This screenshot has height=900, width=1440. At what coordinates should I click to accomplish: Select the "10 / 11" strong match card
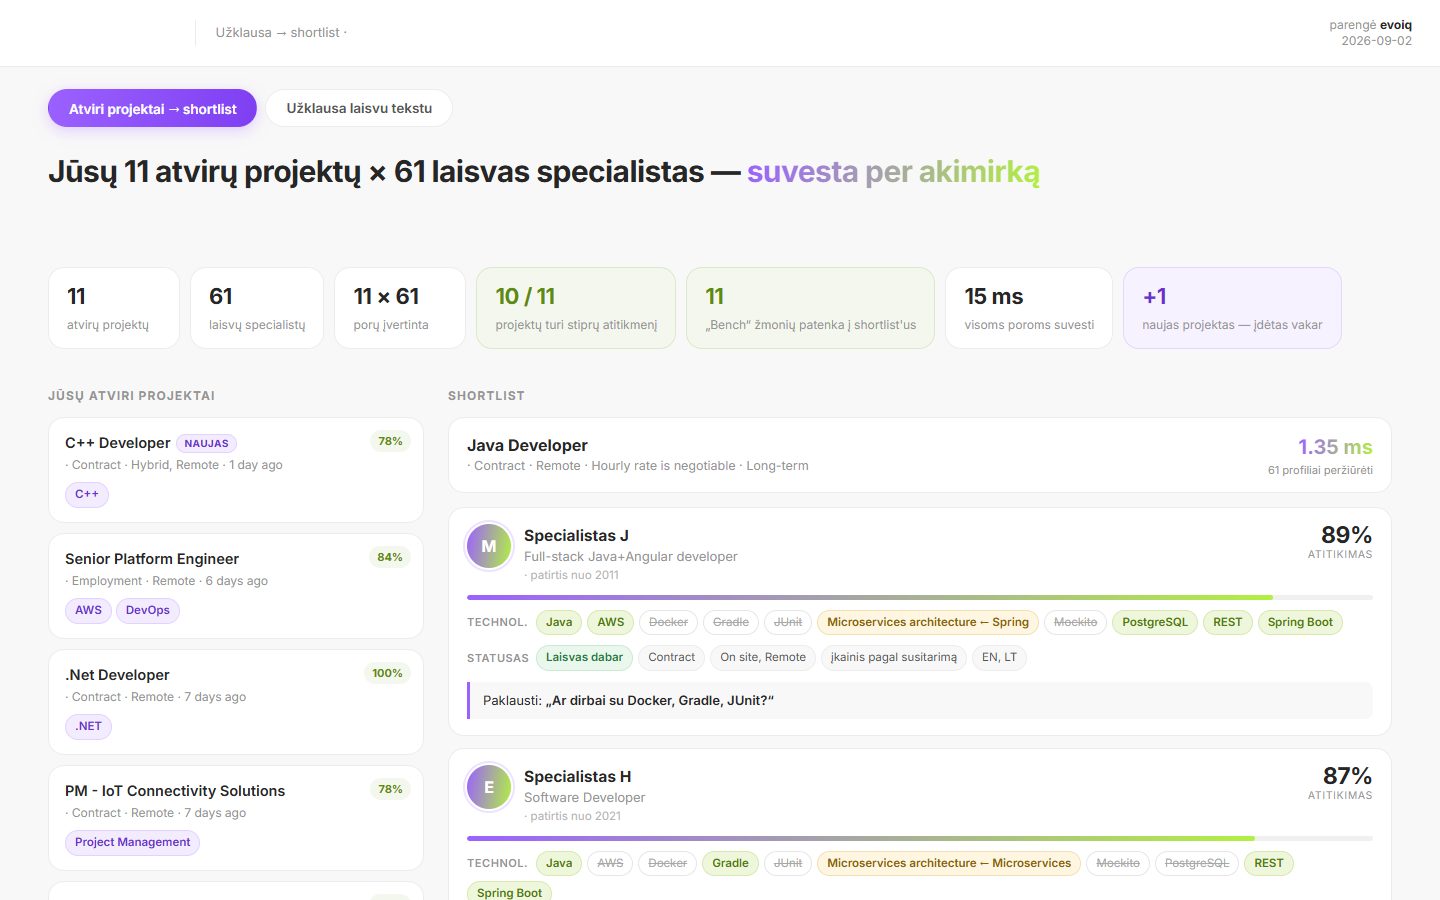pyautogui.click(x=576, y=308)
